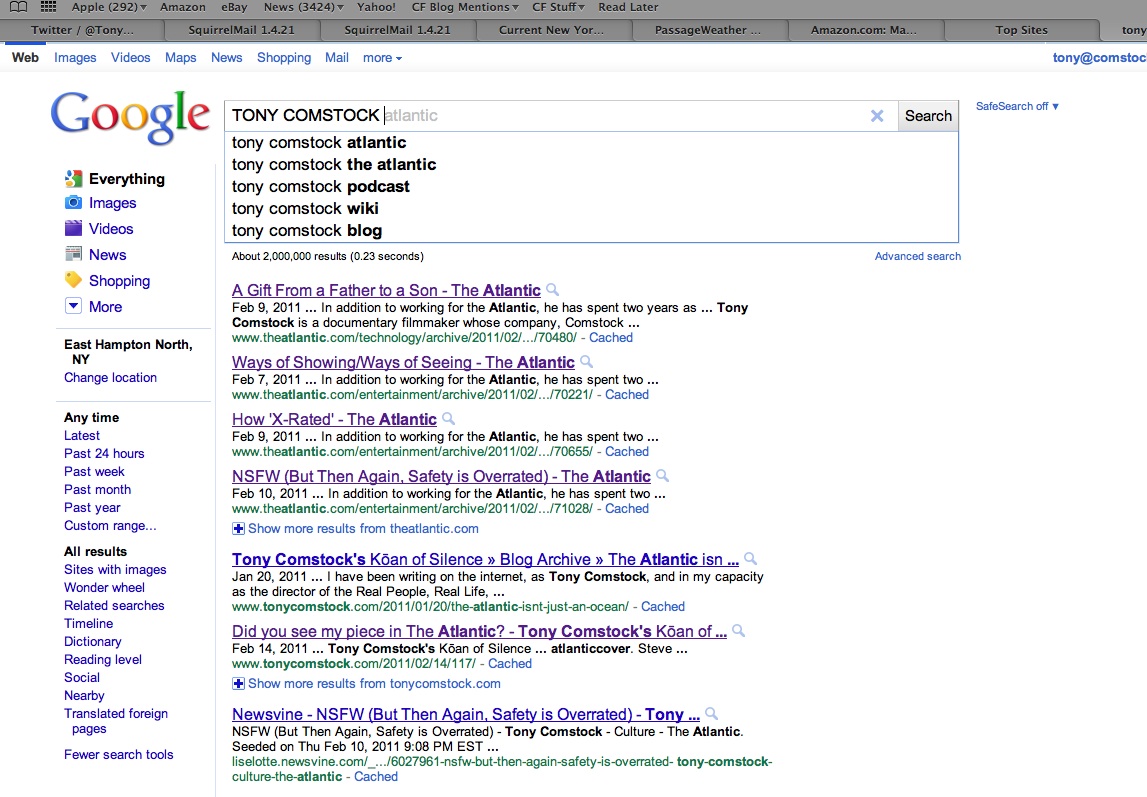Go to Maps in Google top nav
This screenshot has height=797, width=1147.
(x=181, y=58)
